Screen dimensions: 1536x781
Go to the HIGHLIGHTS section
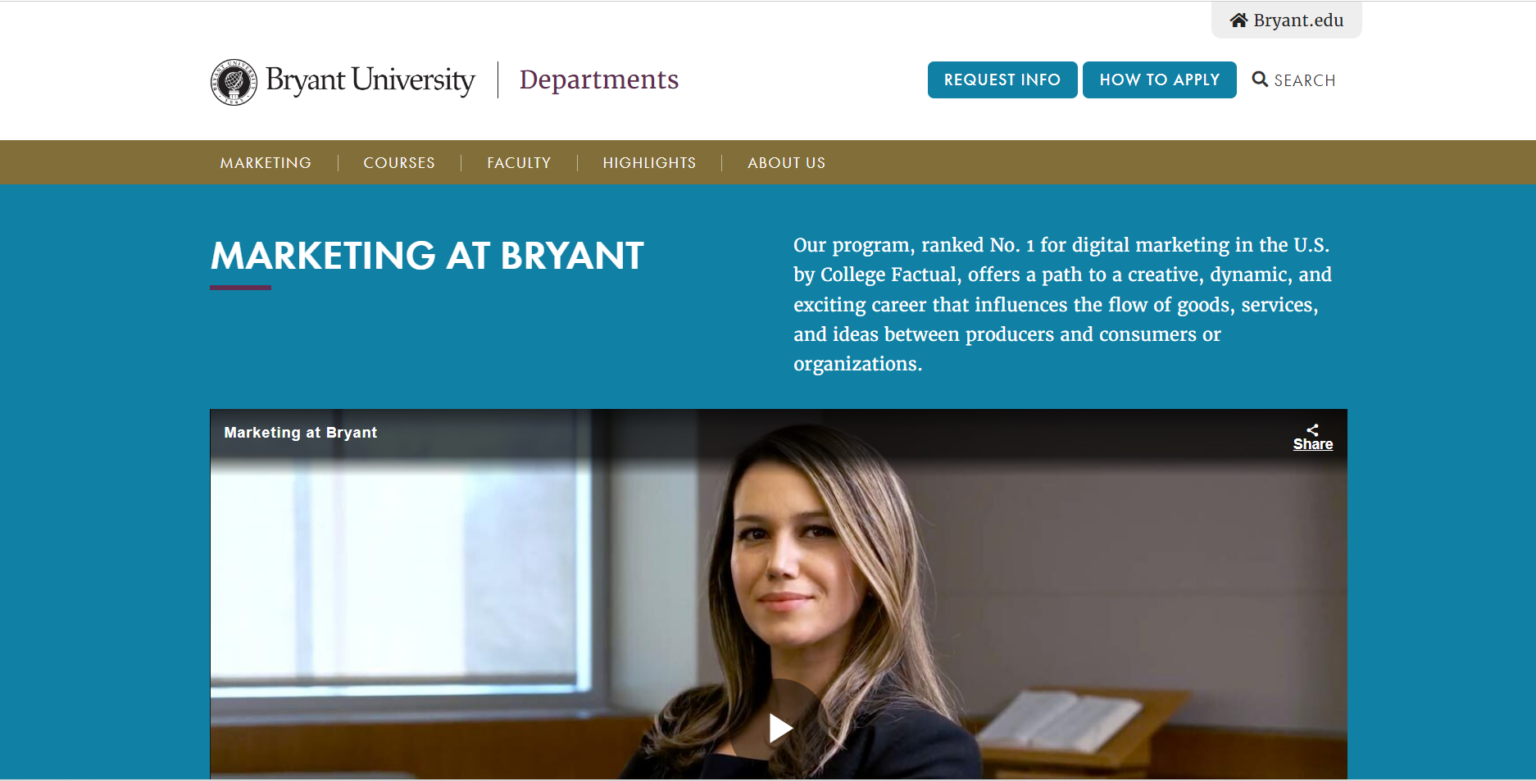pyautogui.click(x=649, y=162)
